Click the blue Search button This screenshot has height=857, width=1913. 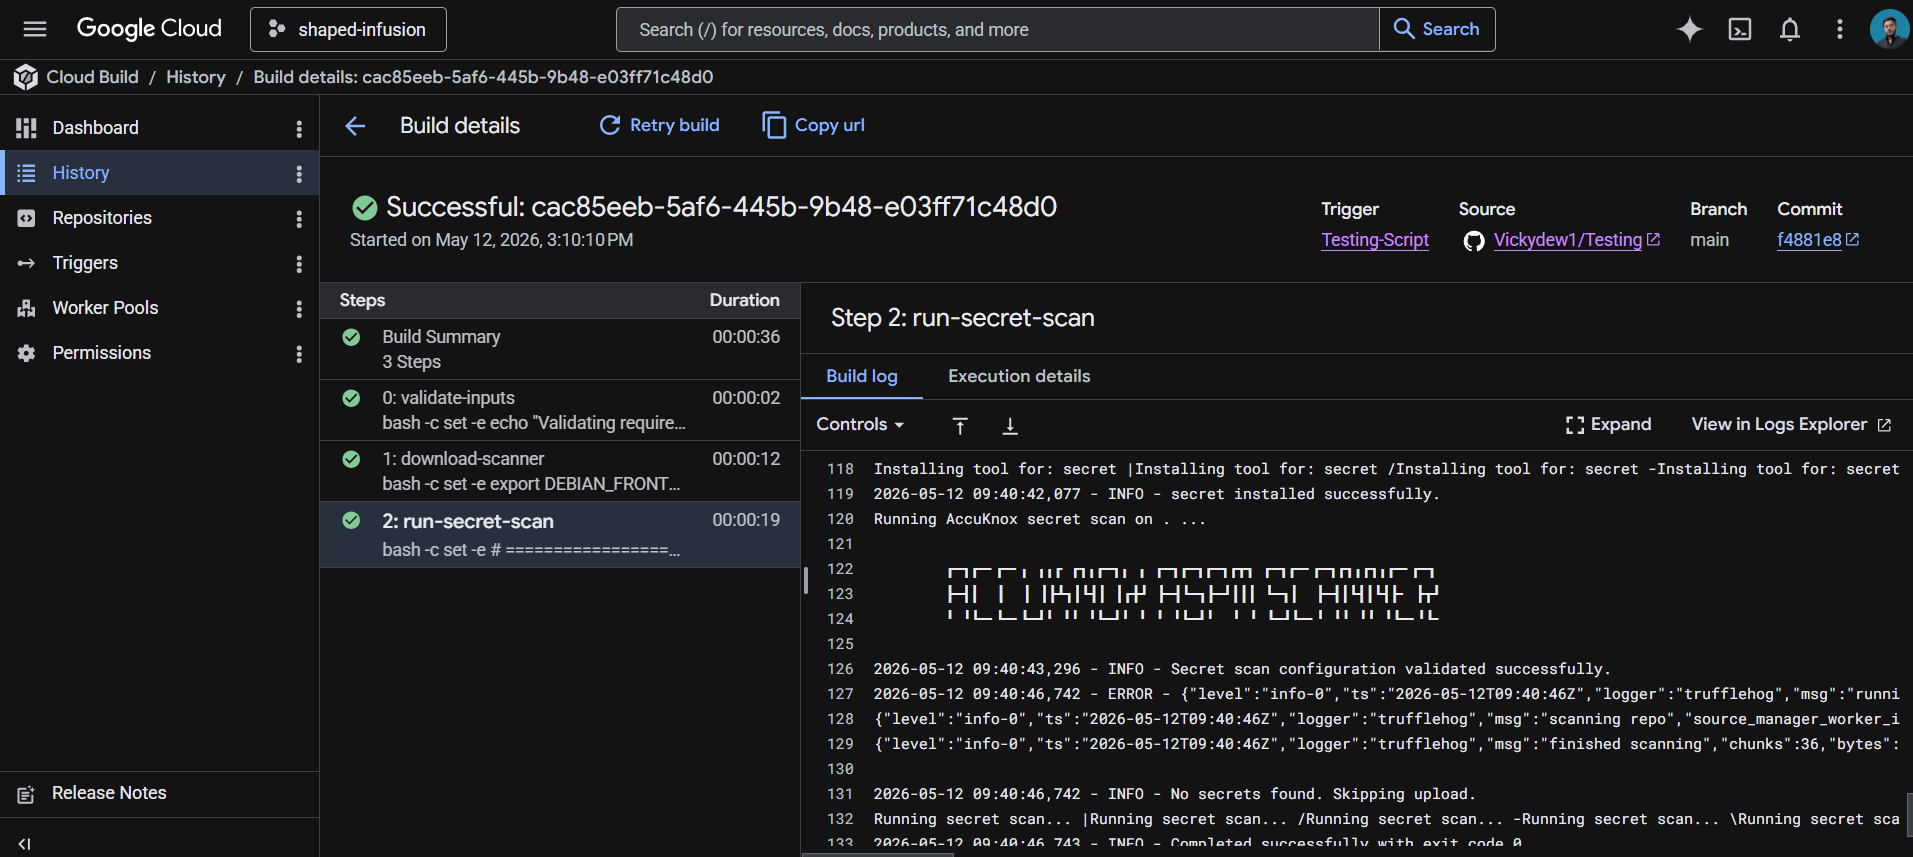pos(1437,29)
